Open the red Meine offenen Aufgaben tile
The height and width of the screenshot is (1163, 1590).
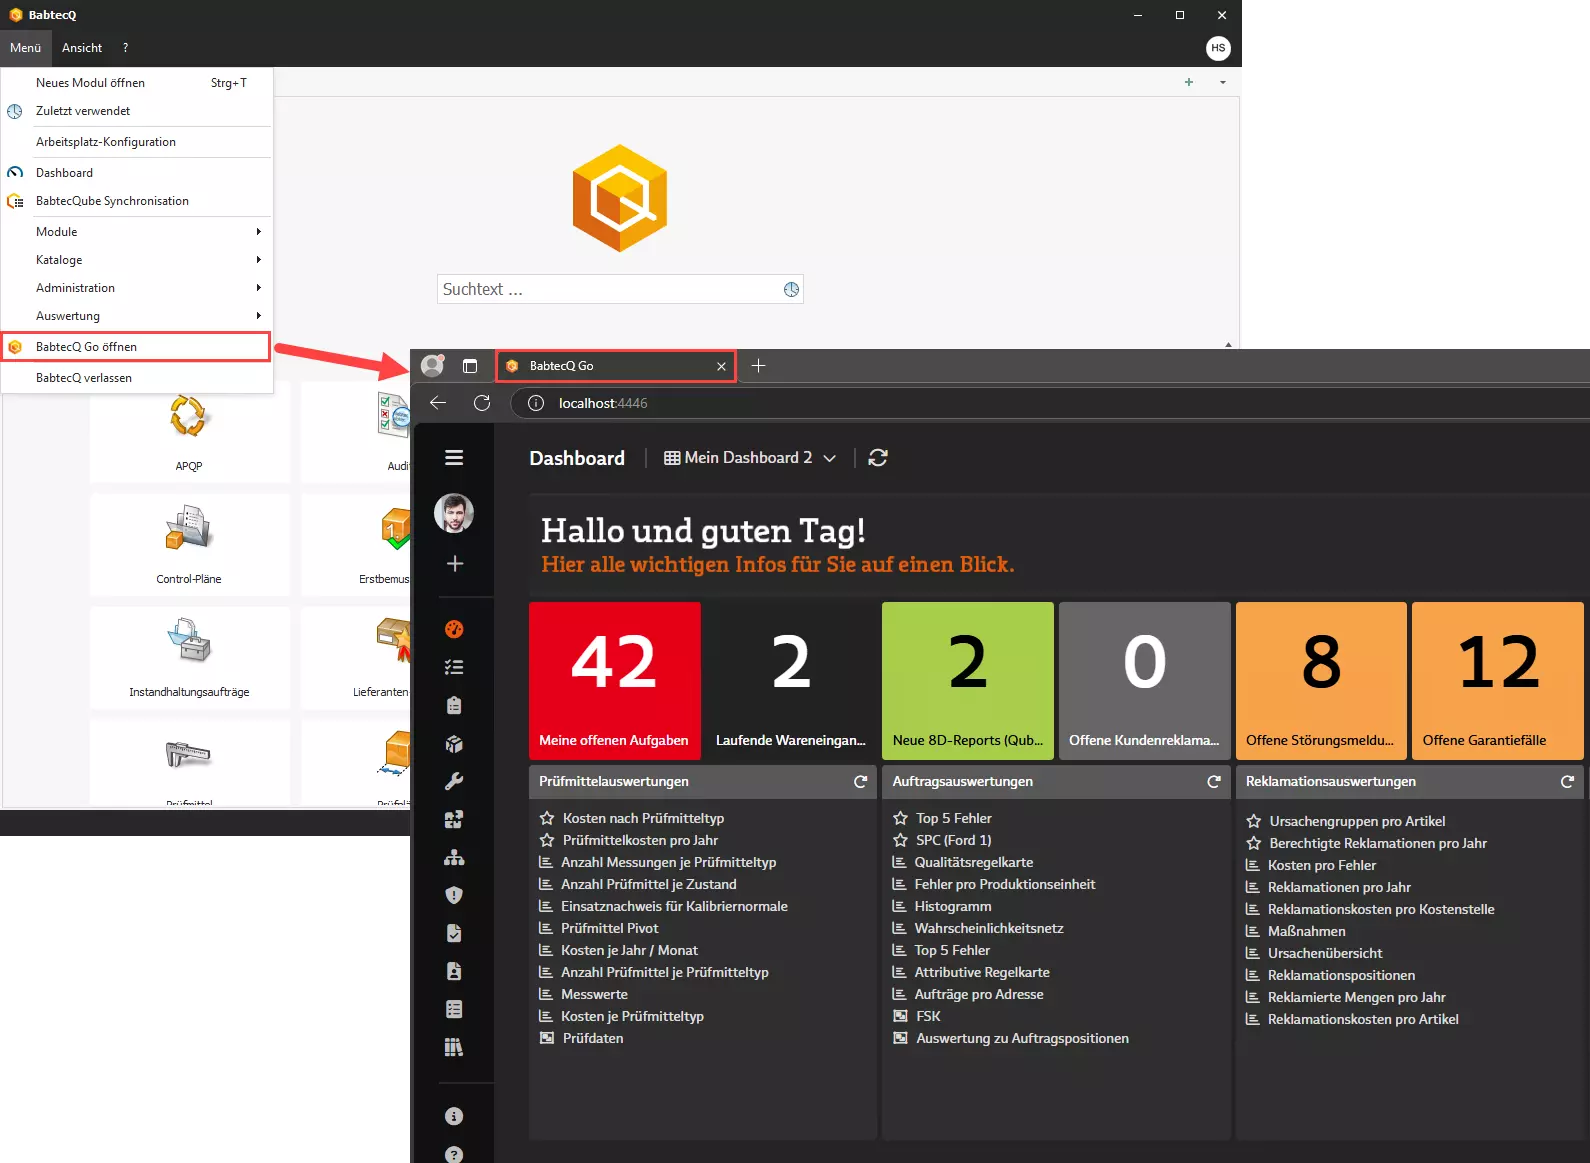click(614, 681)
